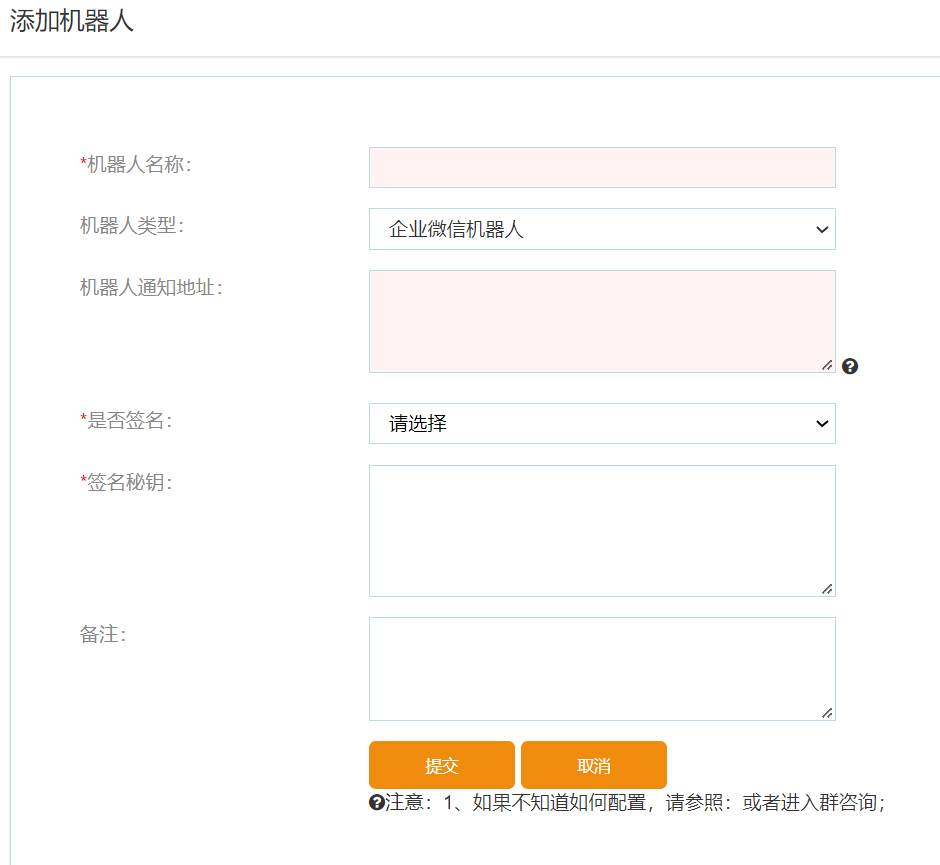Click the question mark icon before 注意 note
940x865 pixels.
pyautogui.click(x=377, y=802)
